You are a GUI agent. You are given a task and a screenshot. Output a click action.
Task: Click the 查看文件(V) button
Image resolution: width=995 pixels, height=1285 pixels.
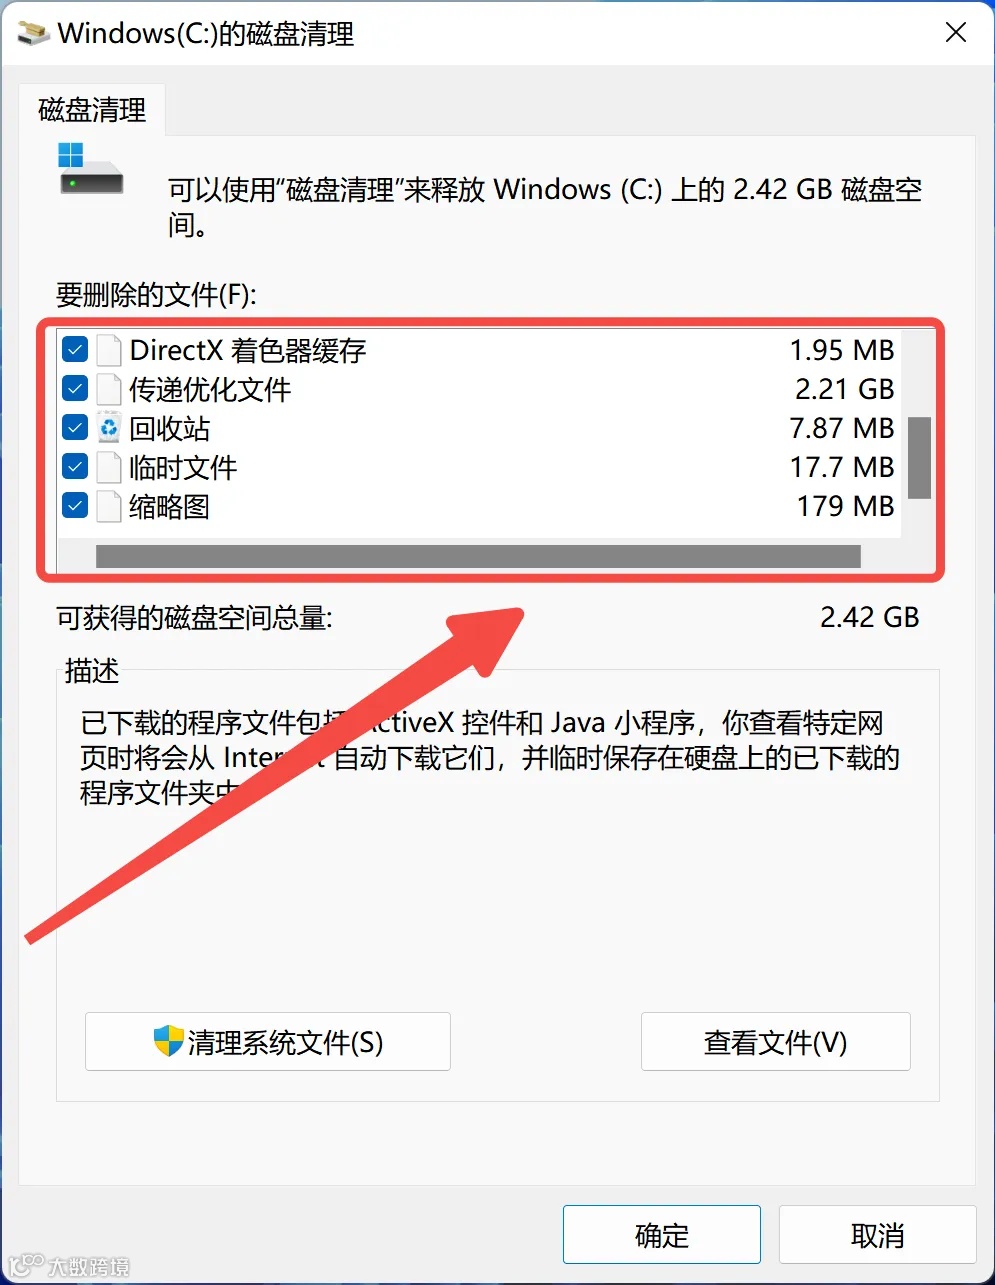click(x=775, y=1042)
